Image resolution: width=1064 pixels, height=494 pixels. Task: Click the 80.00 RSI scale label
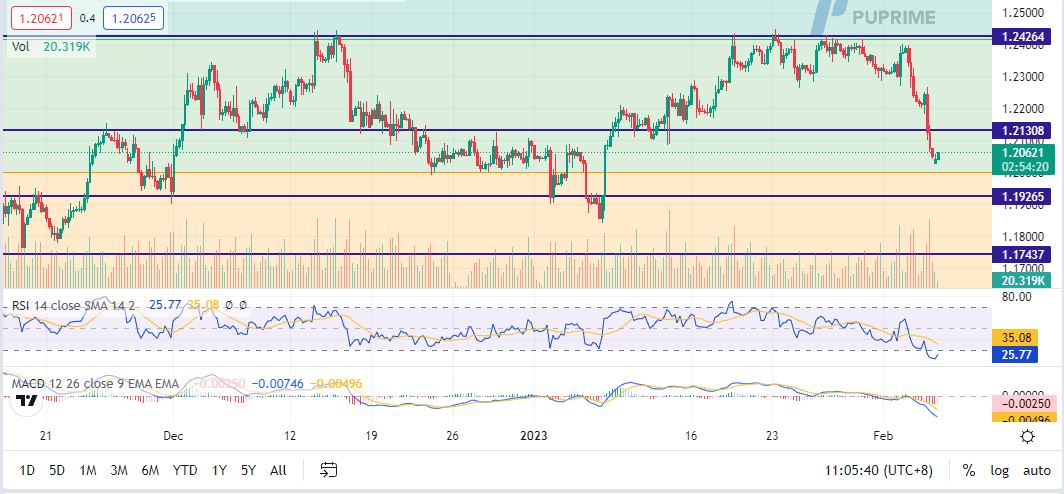point(1016,297)
